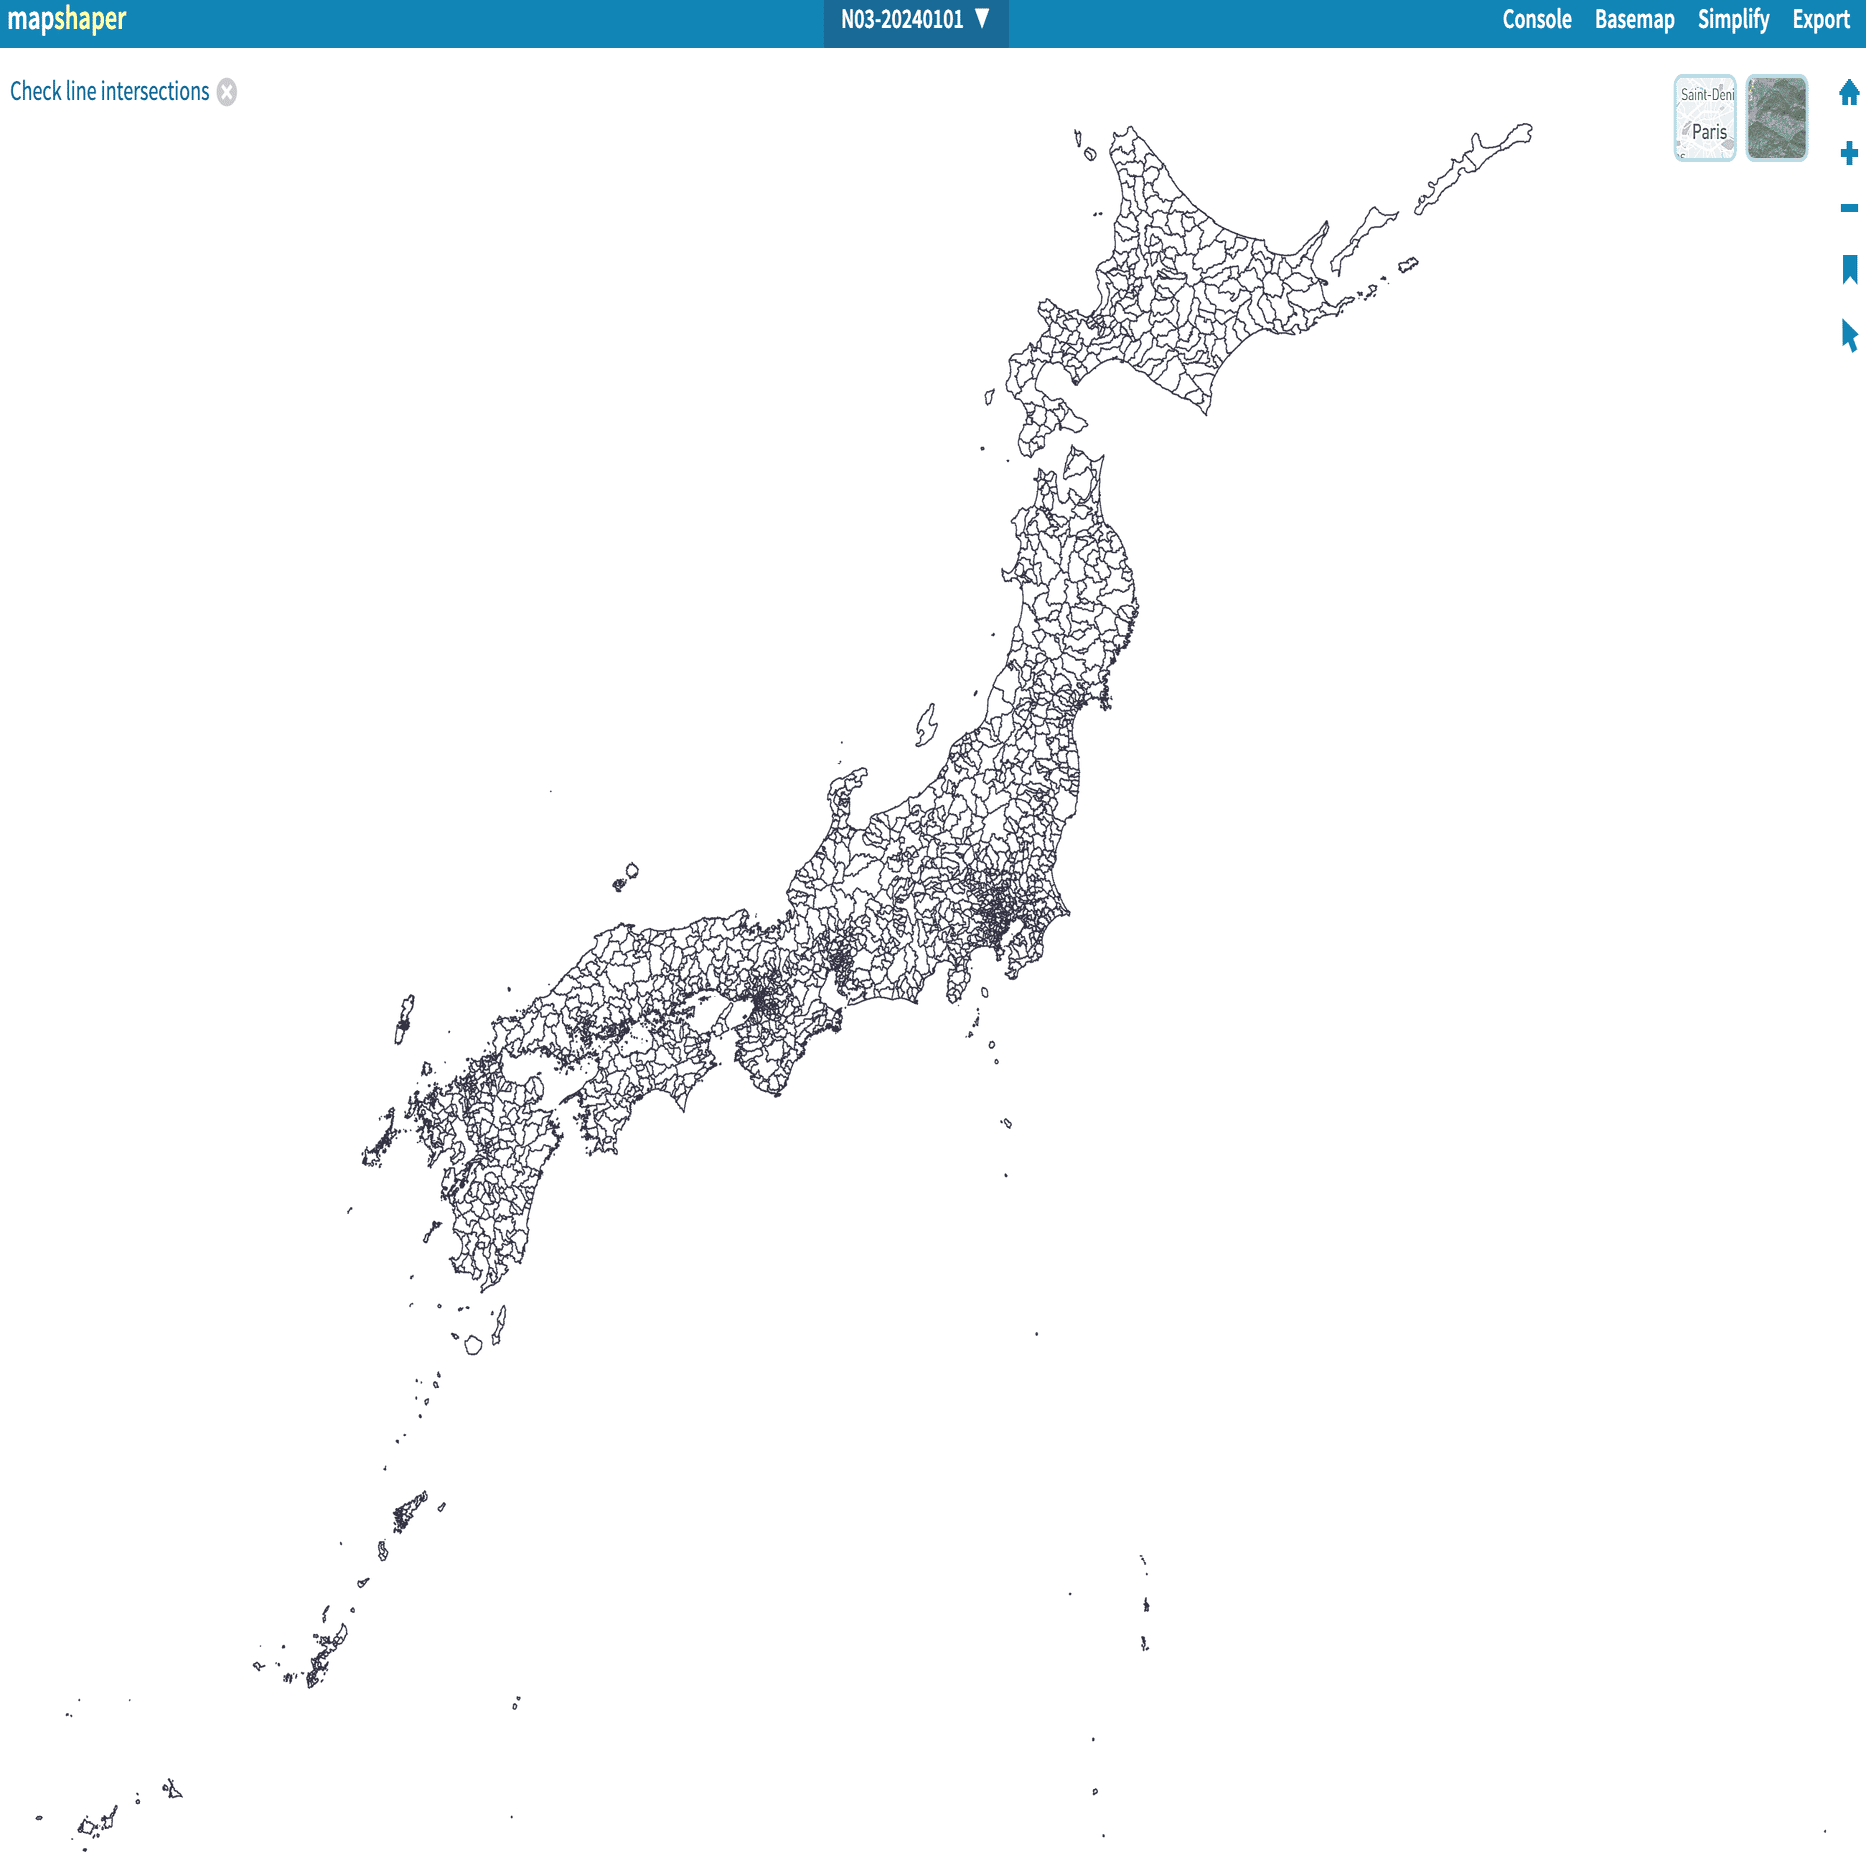The width and height of the screenshot is (1866, 1866).
Task: Activate the inspect features arrow tool
Action: point(1845,335)
